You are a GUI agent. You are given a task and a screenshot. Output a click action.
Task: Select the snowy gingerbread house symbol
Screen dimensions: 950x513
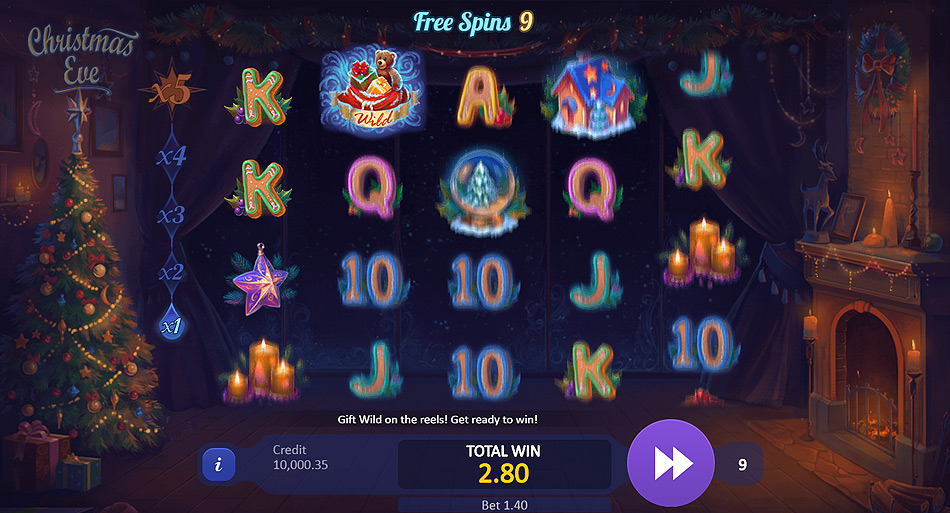coord(593,93)
